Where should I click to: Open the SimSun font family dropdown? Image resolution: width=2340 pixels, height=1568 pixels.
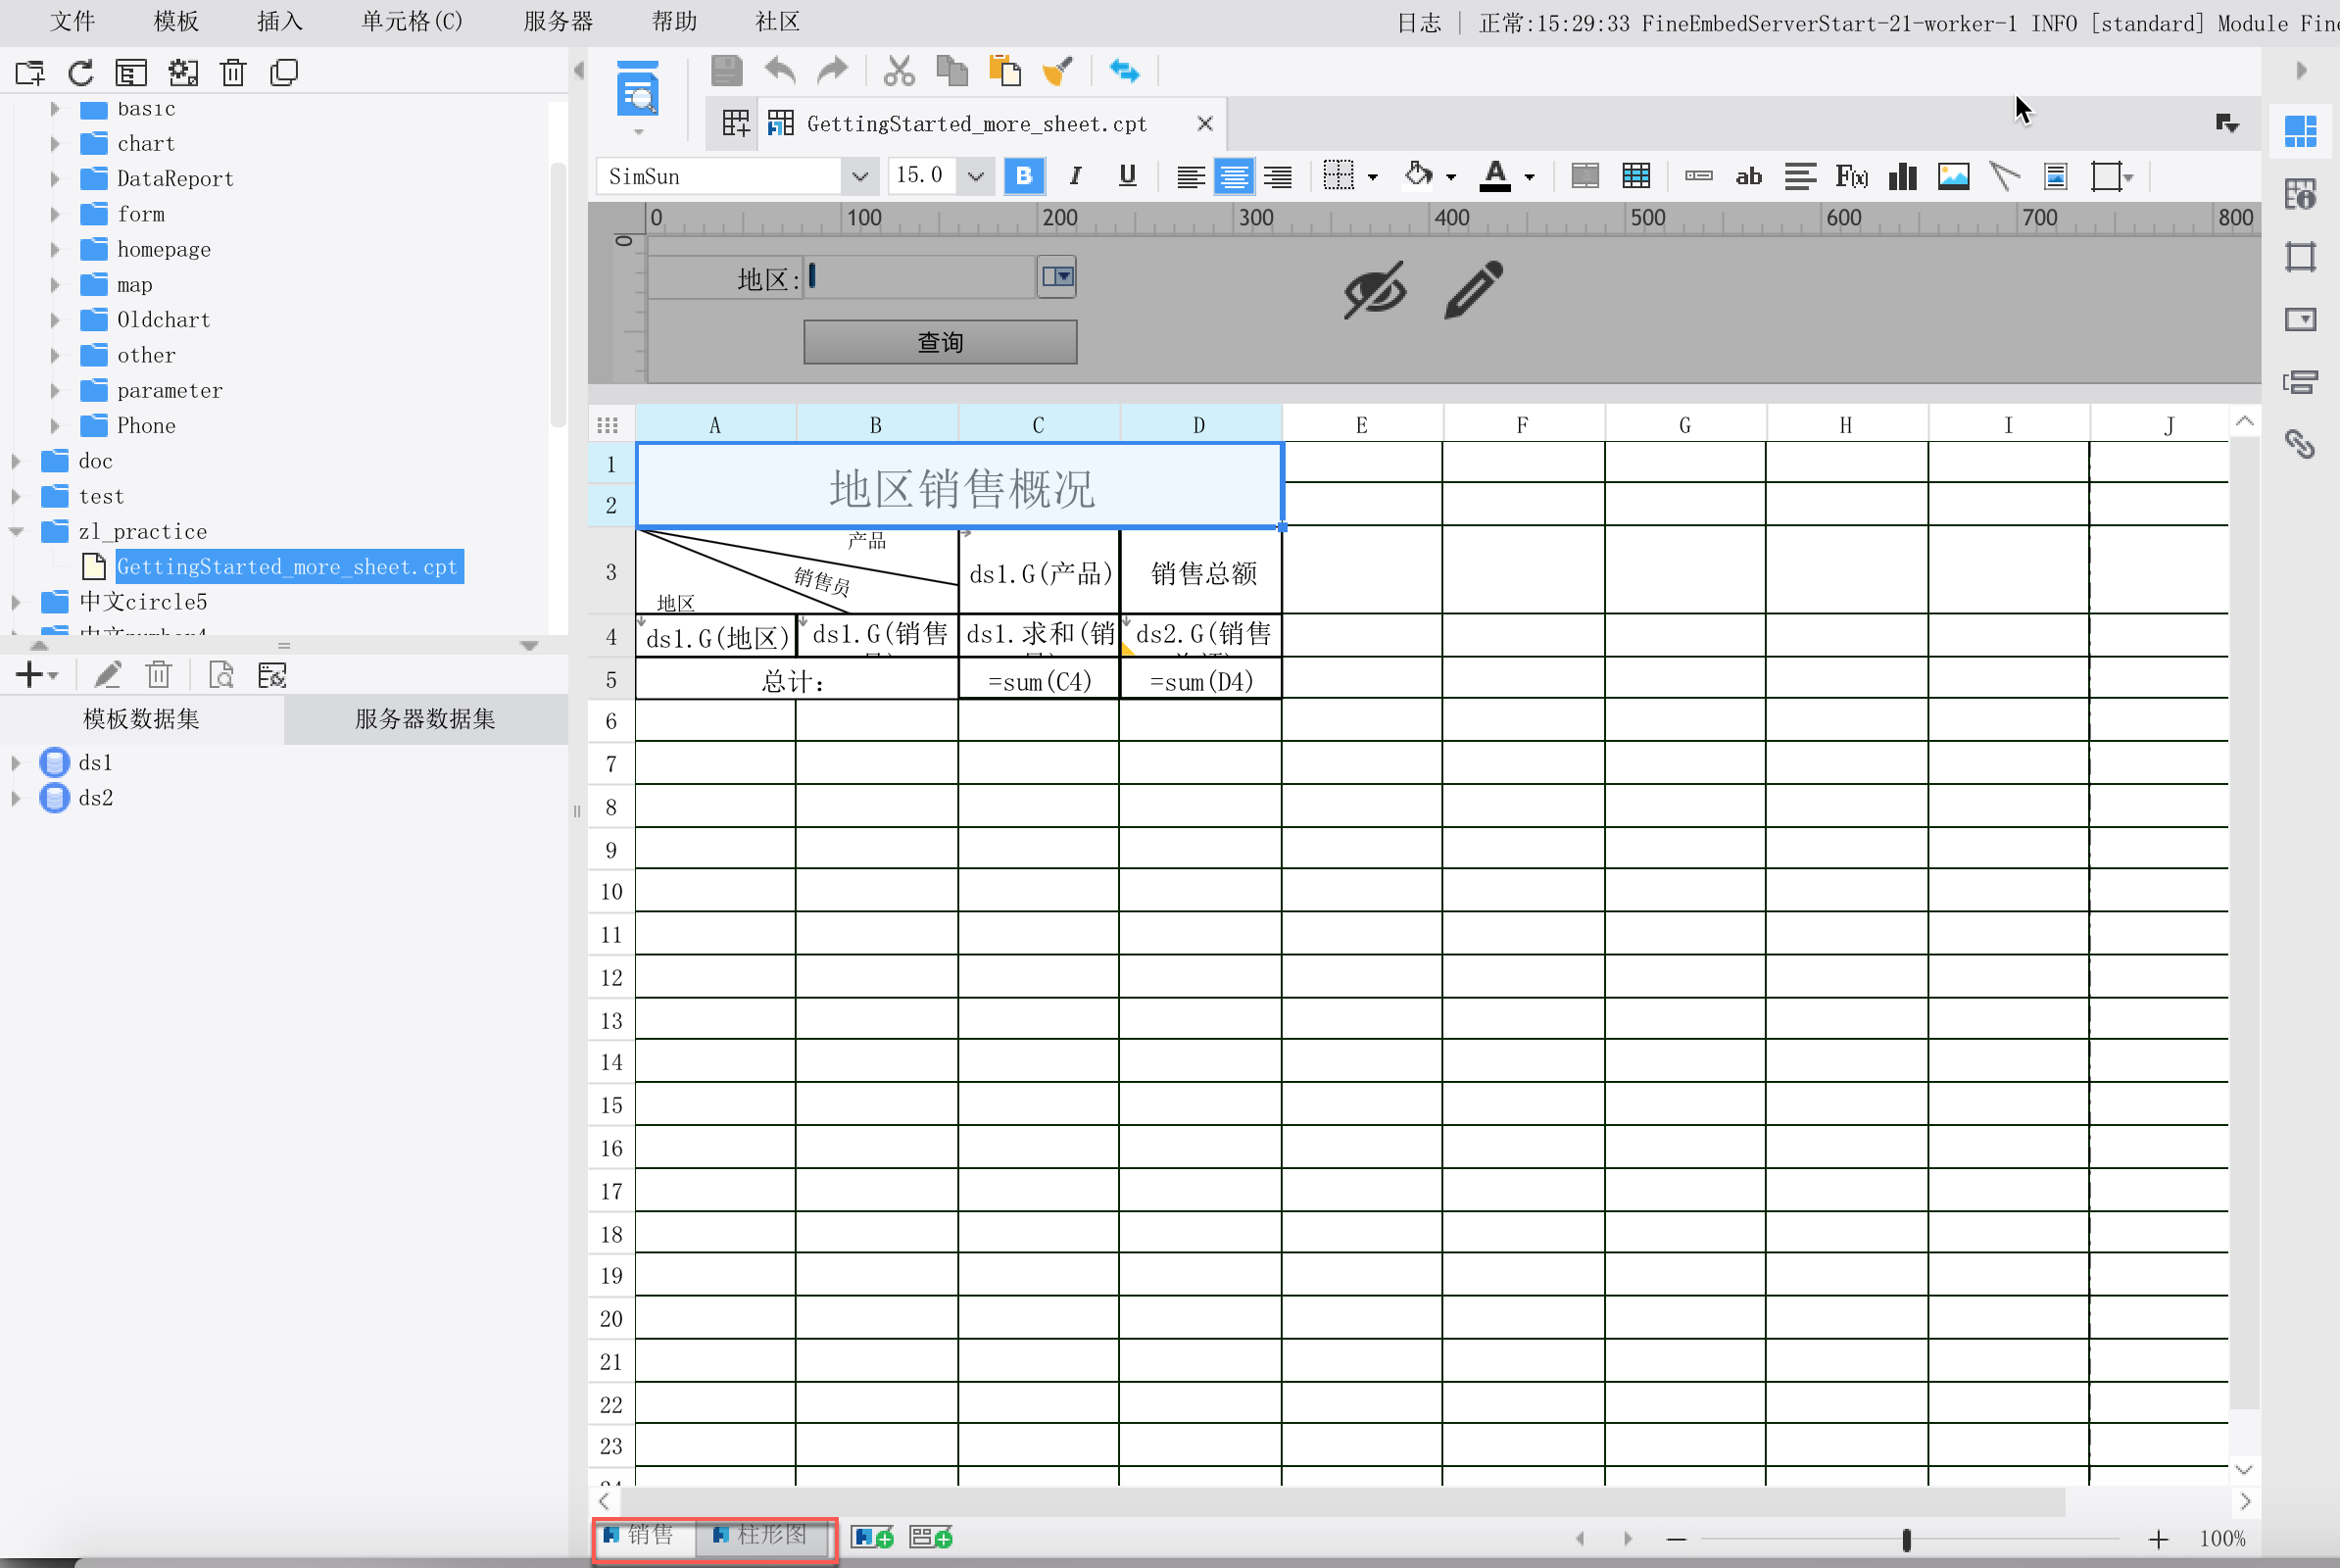coord(859,177)
